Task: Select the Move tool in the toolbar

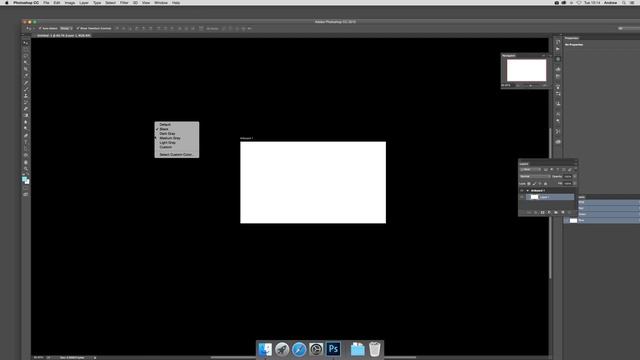Action: pyautogui.click(x=26, y=43)
